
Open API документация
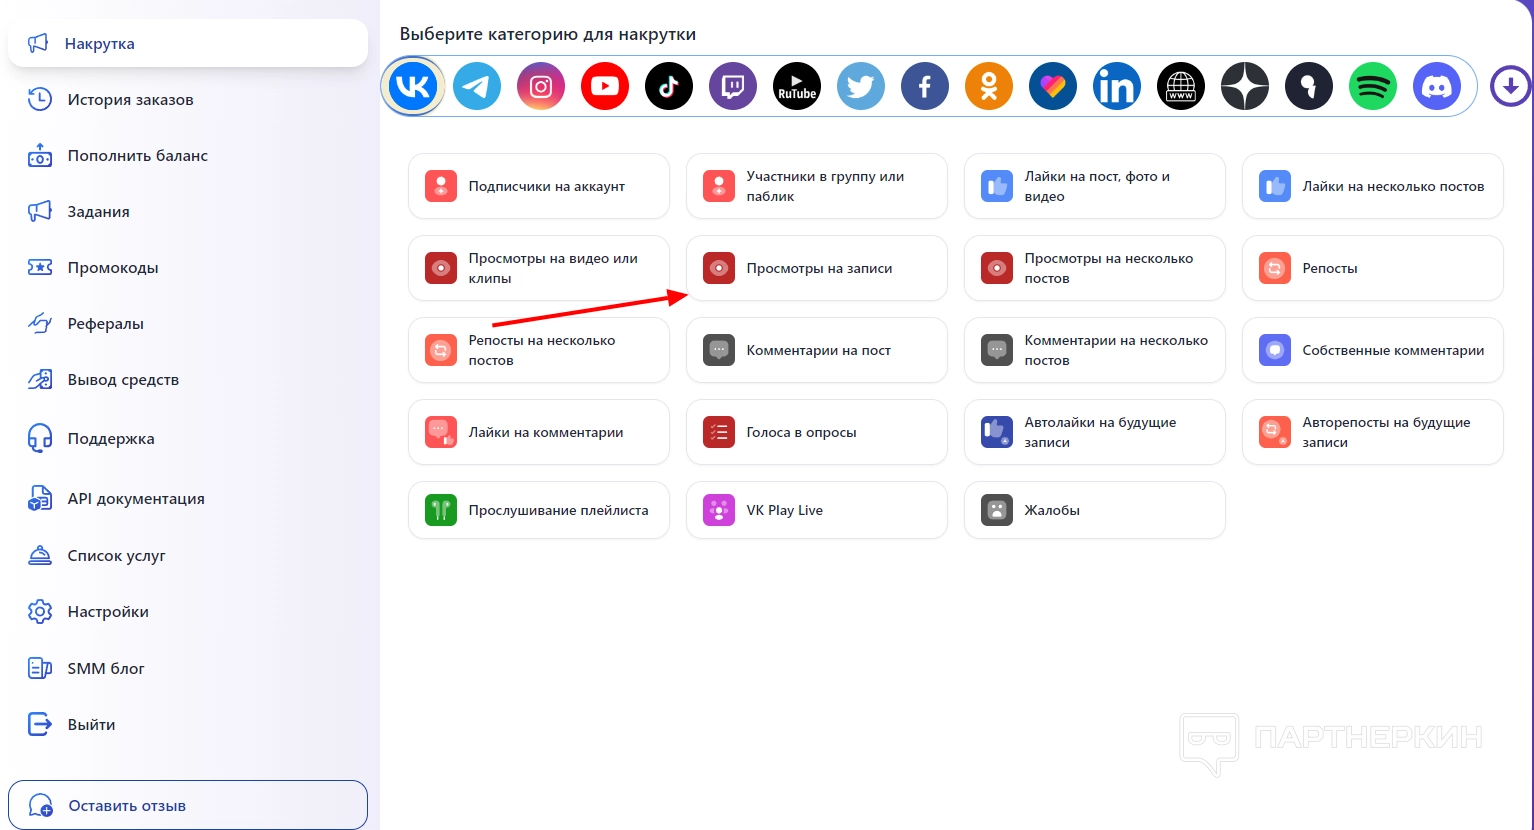188,499
